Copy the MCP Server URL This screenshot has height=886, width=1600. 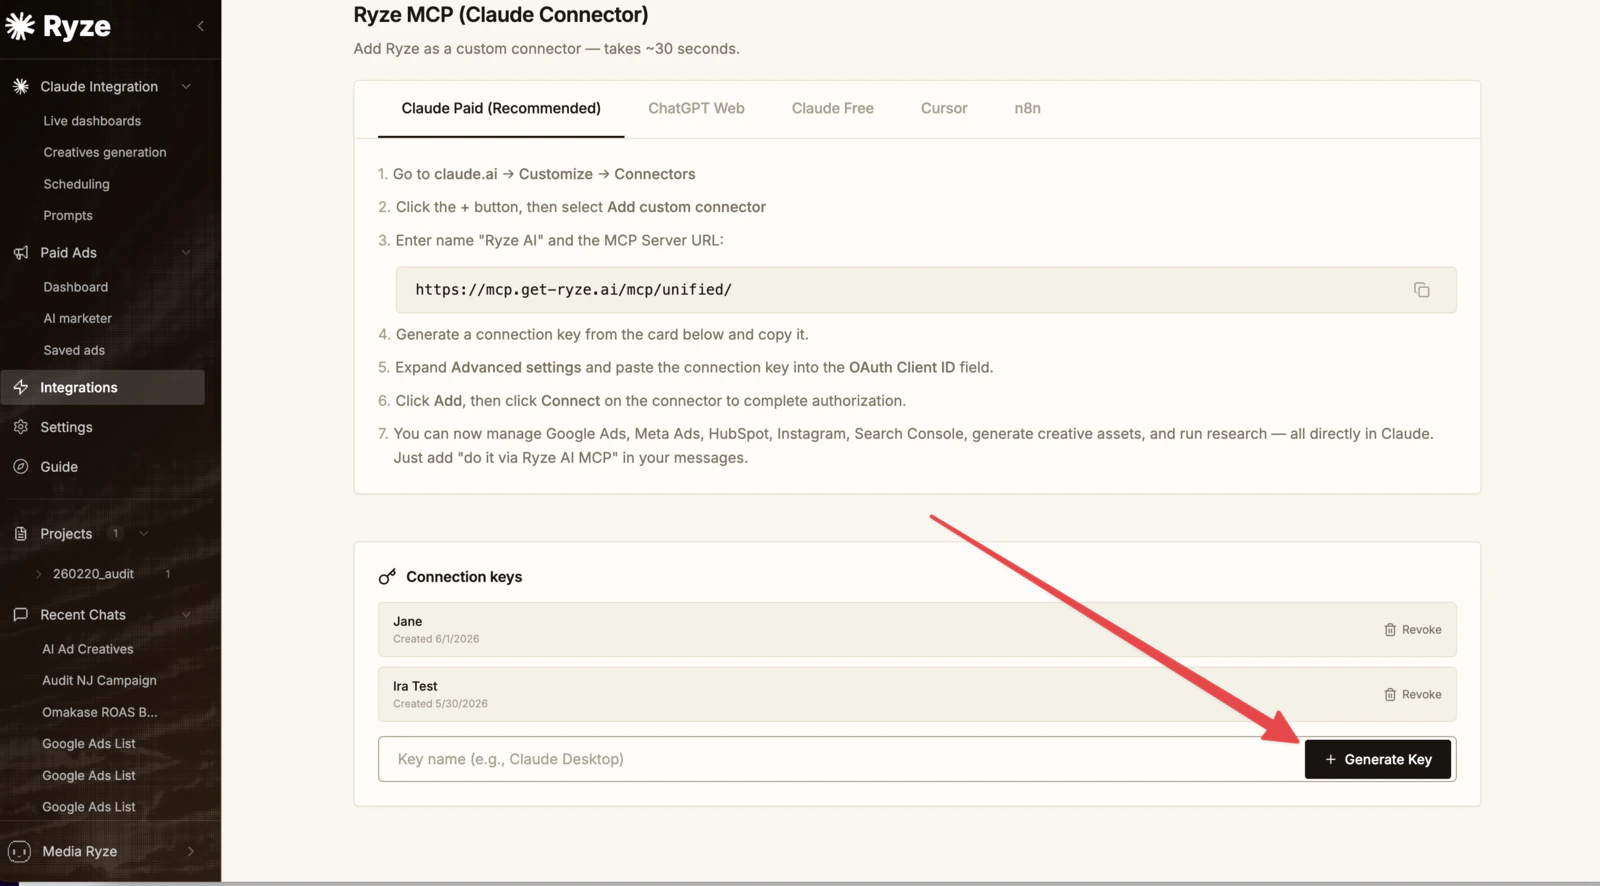point(1421,290)
